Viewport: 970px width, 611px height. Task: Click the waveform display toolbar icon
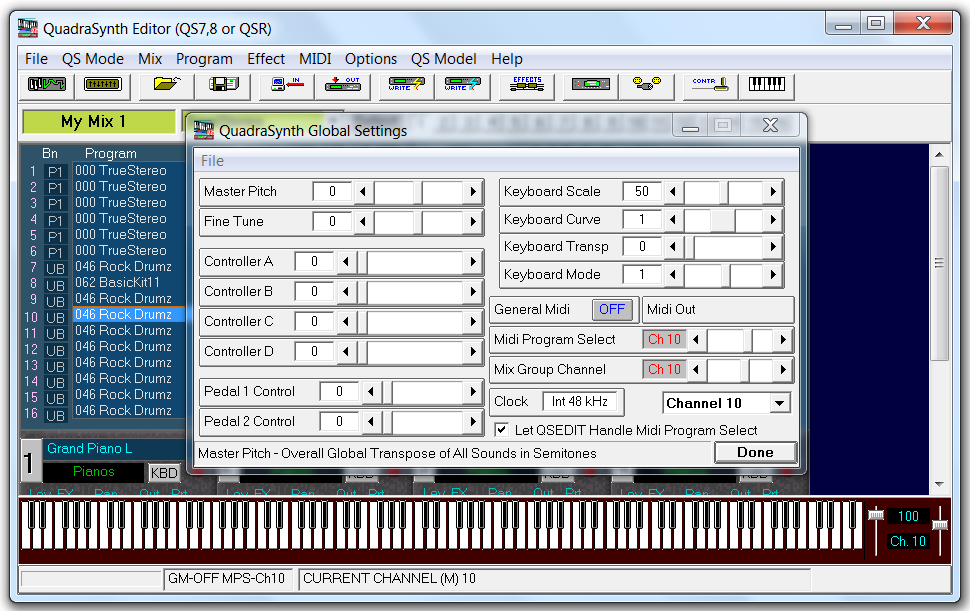(x=46, y=86)
